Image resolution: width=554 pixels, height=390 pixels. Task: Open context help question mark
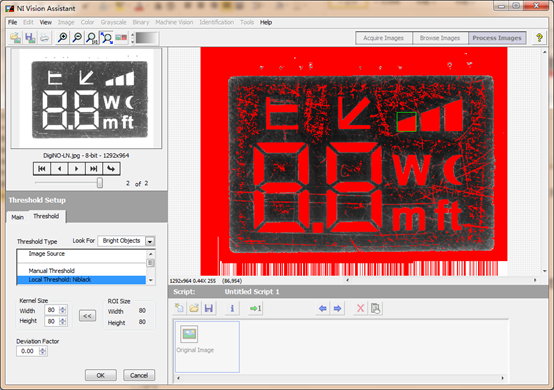pyautogui.click(x=539, y=37)
